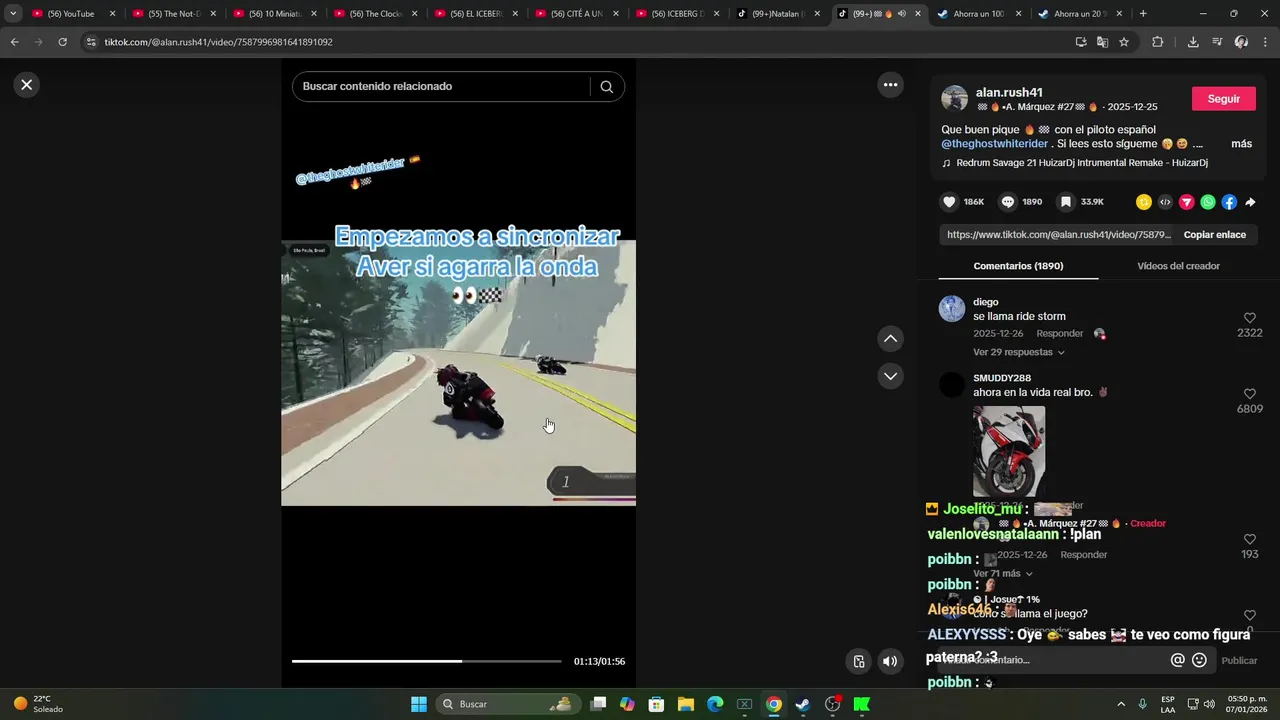Viewport: 1280px width, 720px height.
Task: Like SMUDDY288's comment heart
Action: [1250, 394]
